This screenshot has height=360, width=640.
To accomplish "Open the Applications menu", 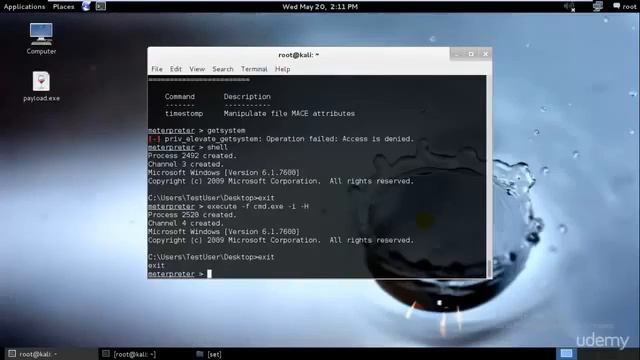I will point(24,7).
